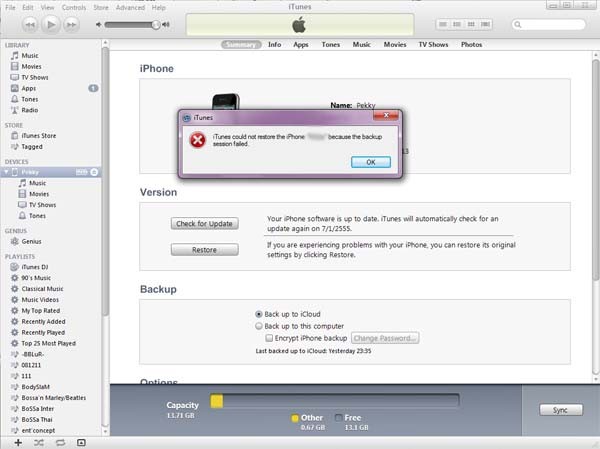Open the Recently Played playlist

click(43, 333)
